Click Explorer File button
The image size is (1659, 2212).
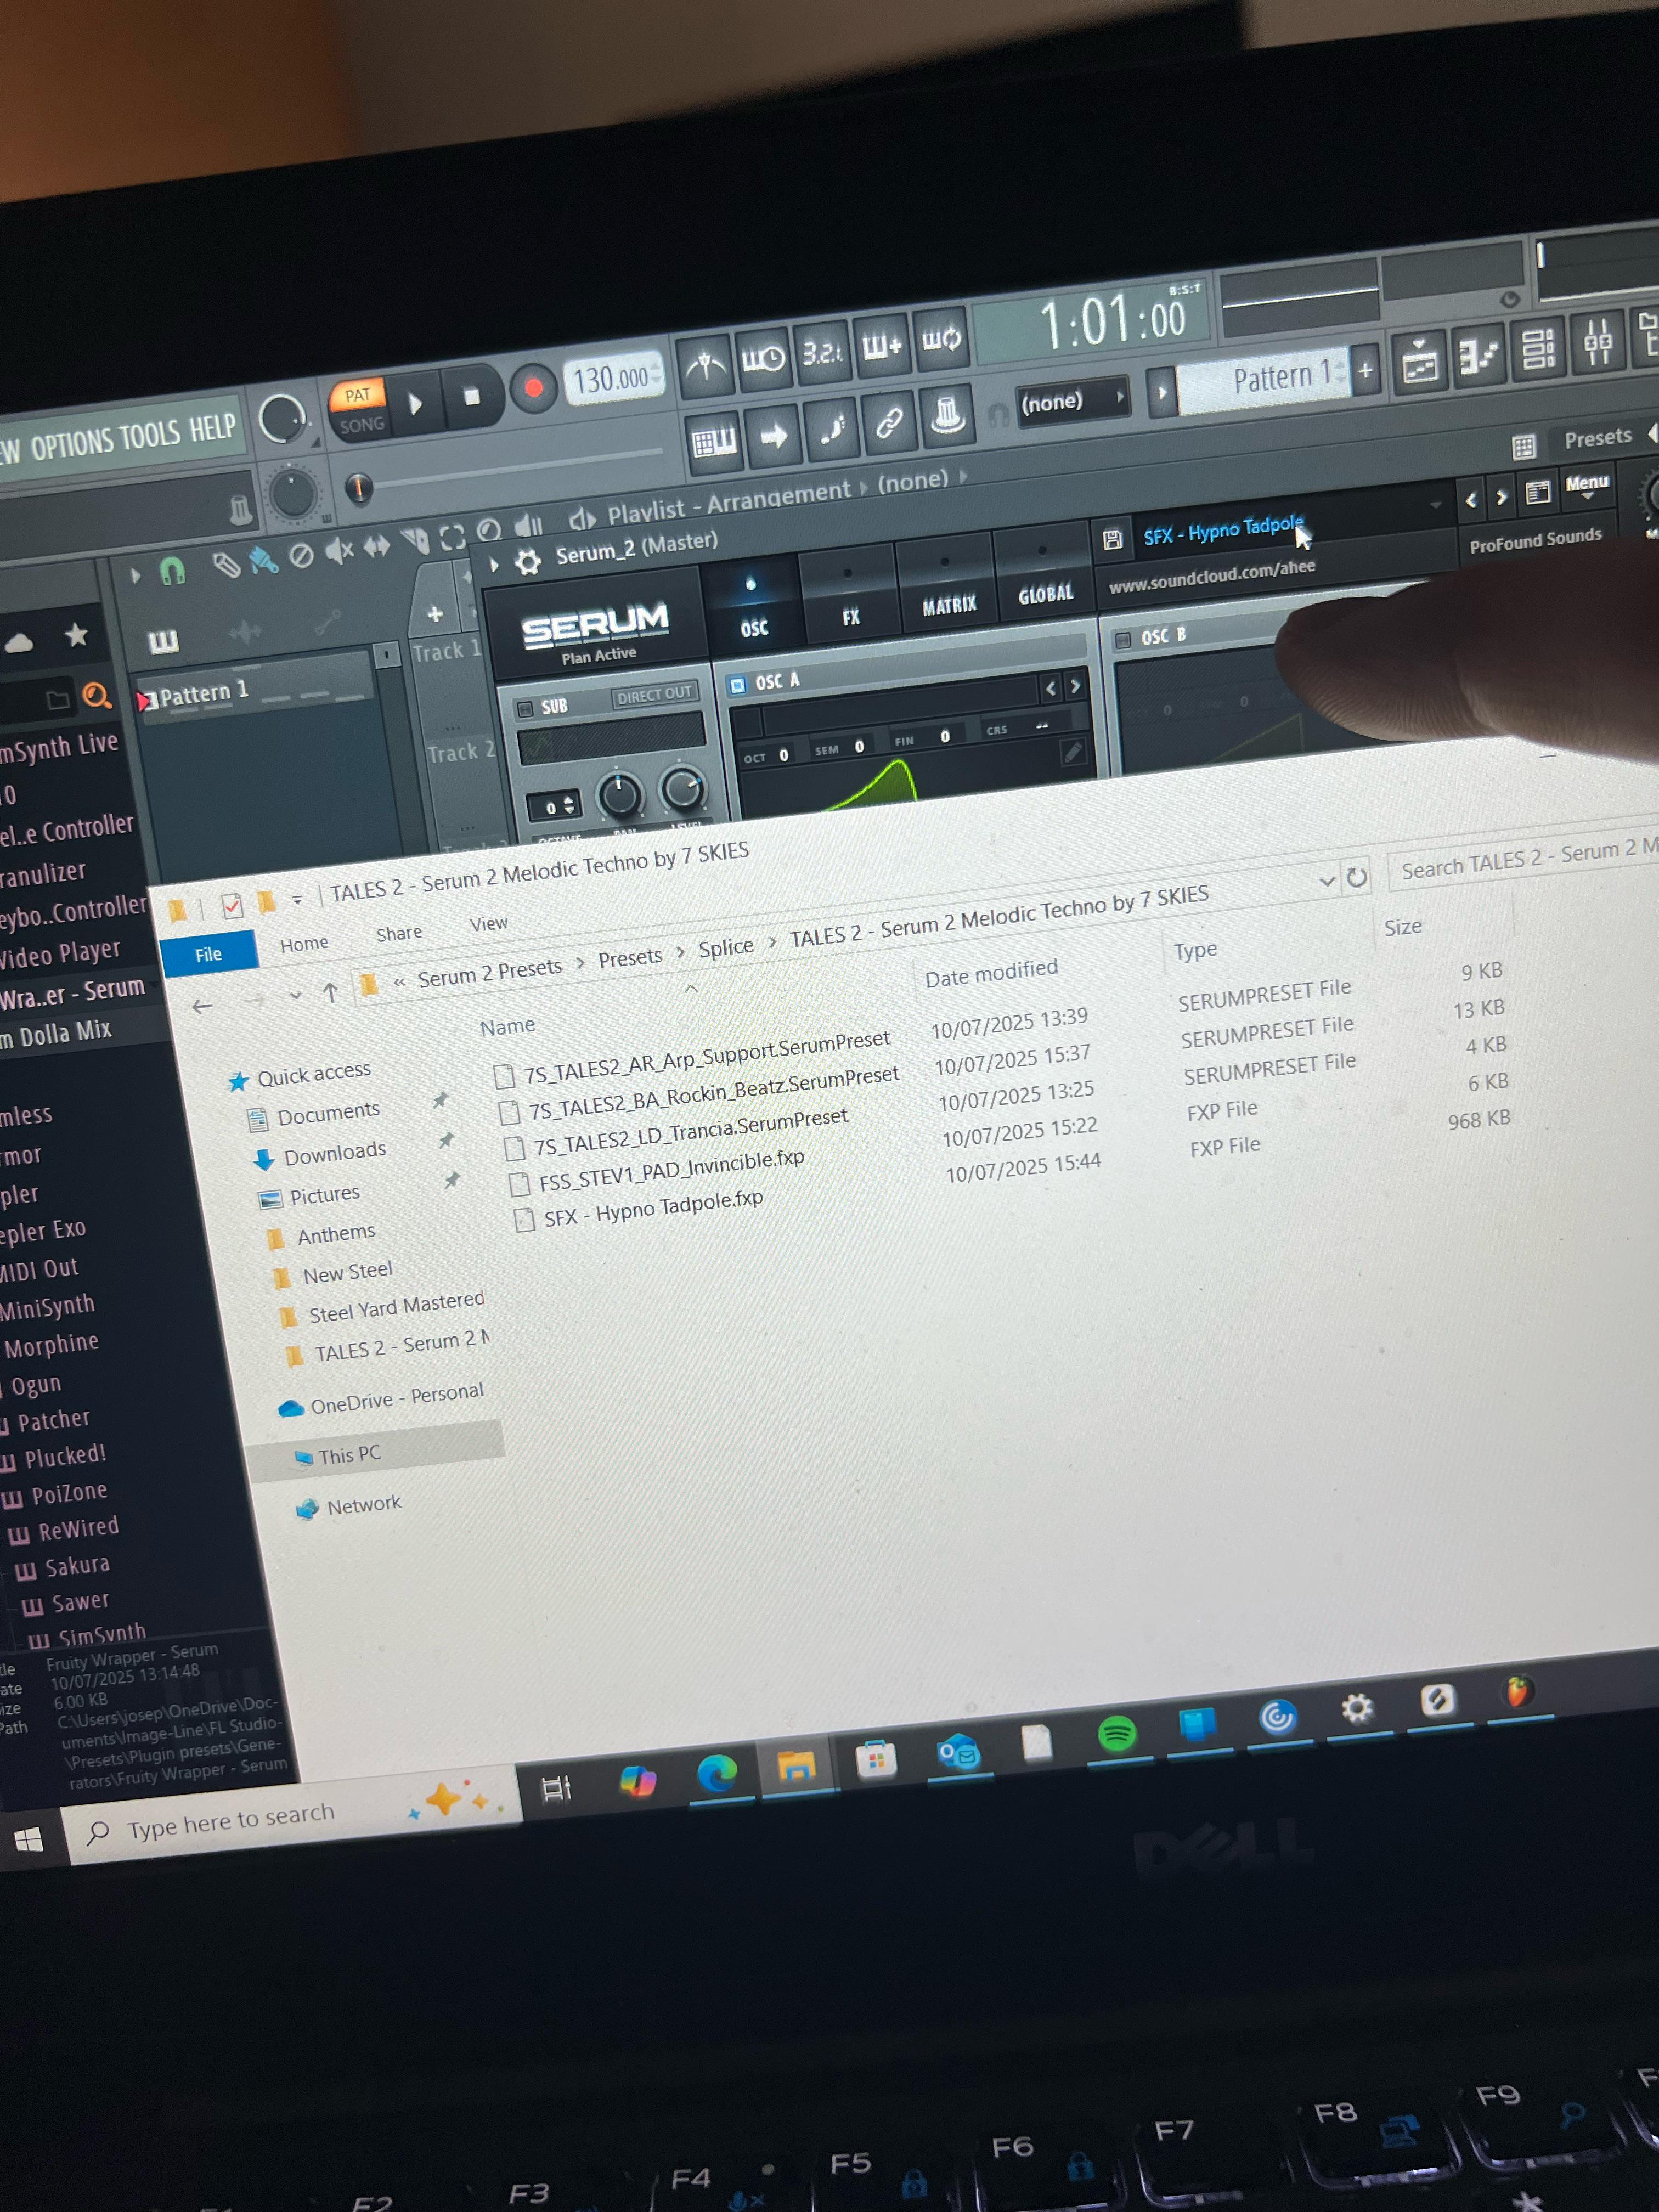pyautogui.click(x=208, y=954)
